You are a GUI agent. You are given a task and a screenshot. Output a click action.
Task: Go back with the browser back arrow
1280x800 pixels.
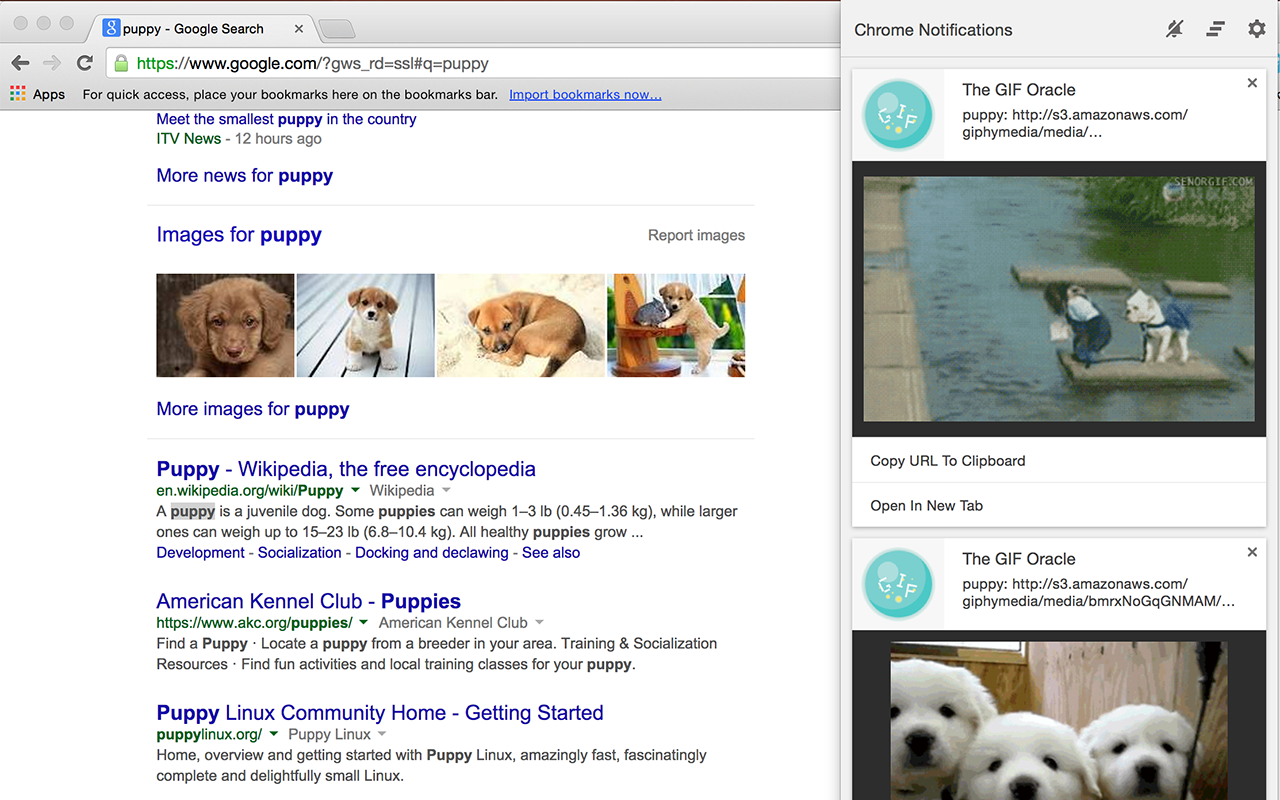pos(20,63)
